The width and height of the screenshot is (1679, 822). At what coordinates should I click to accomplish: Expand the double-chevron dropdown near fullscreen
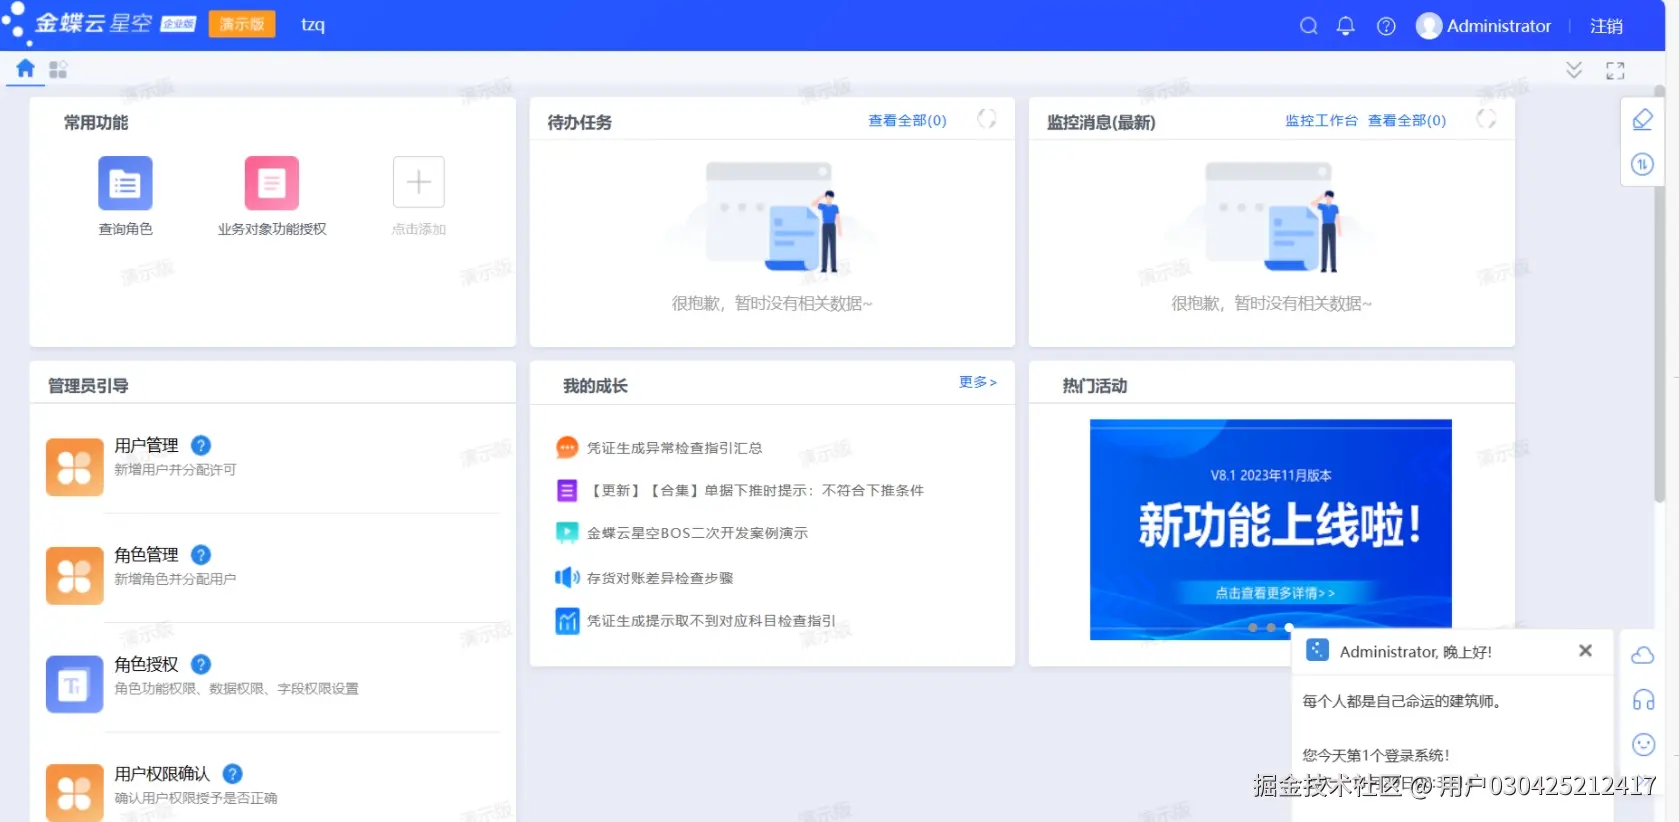1574,70
